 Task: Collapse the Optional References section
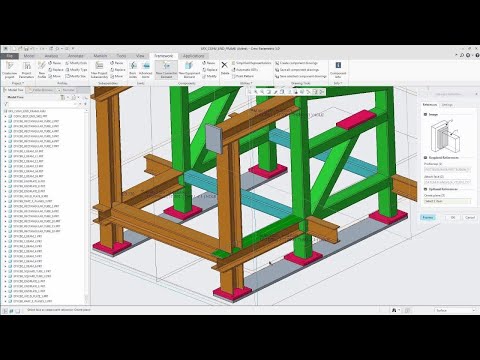426,189
